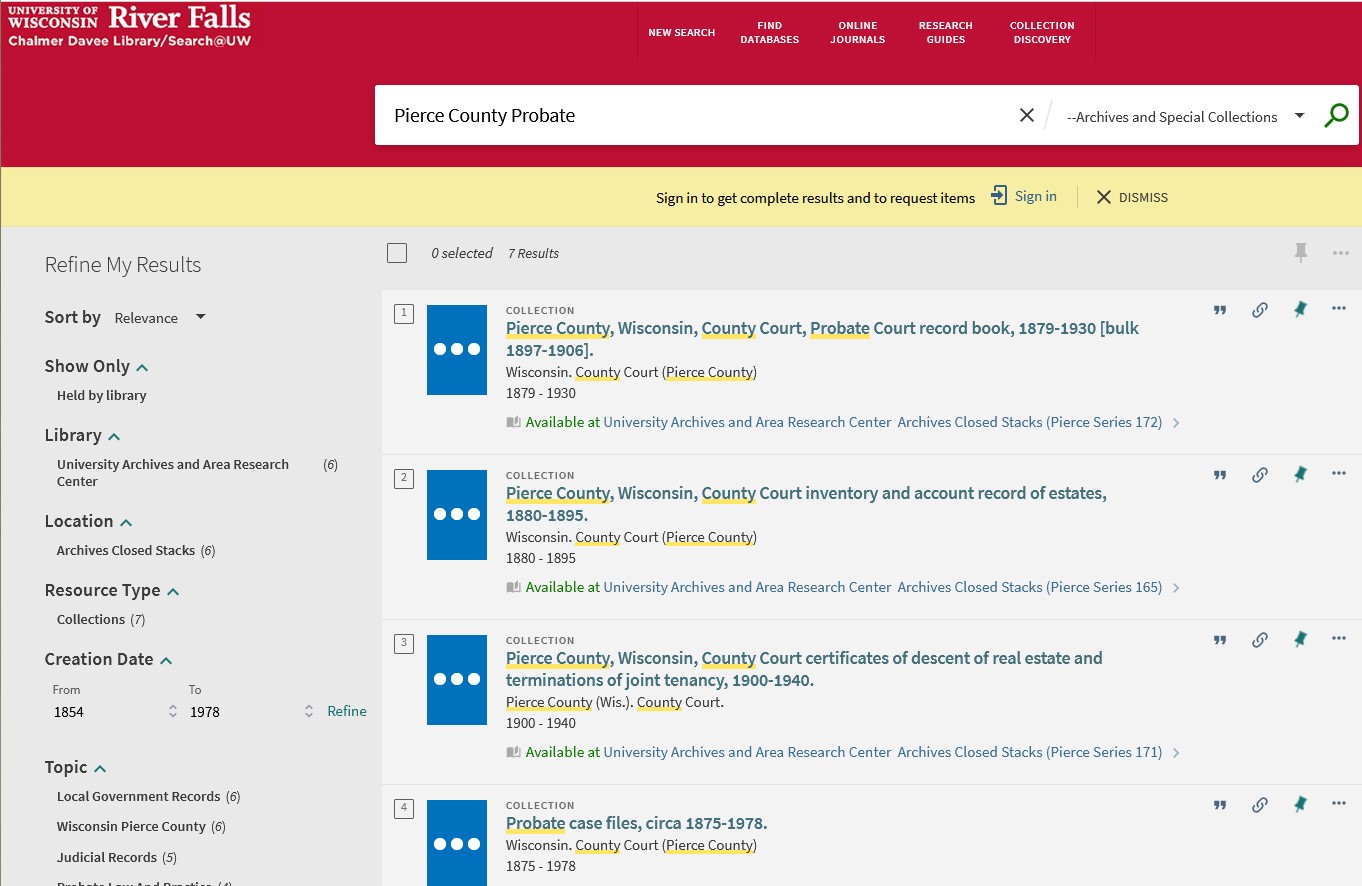Click the permalink icon for result 4
1362x886 pixels.
[1260, 805]
